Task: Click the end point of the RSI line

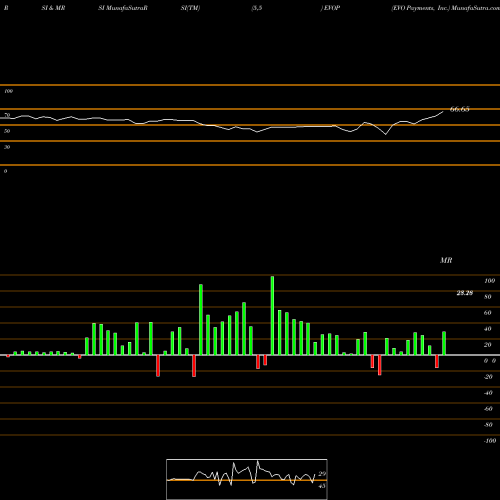Action: tap(443, 112)
